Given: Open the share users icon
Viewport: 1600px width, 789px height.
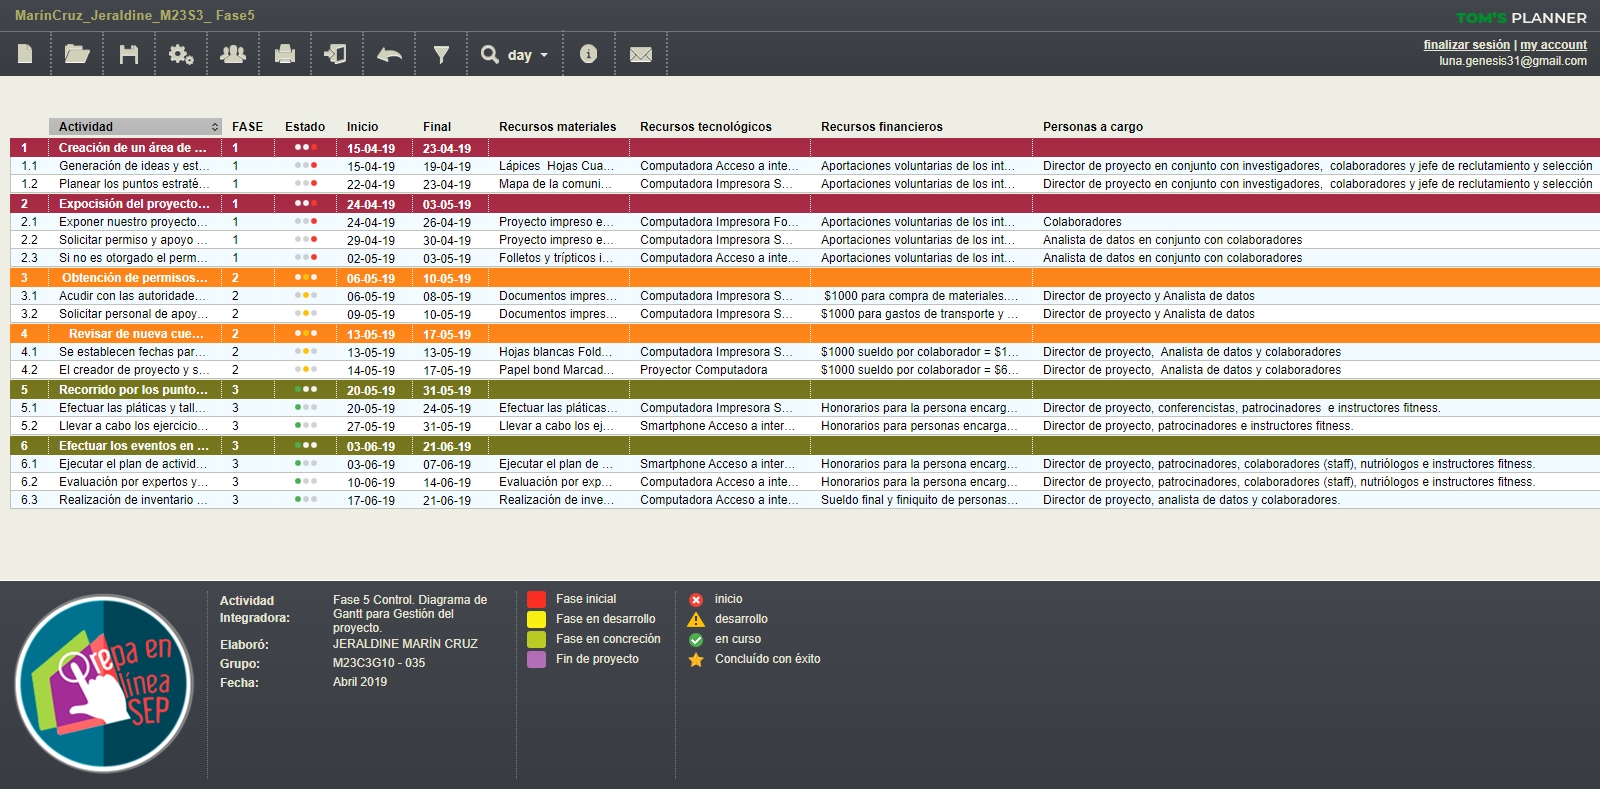Looking at the screenshot, I should [x=233, y=54].
